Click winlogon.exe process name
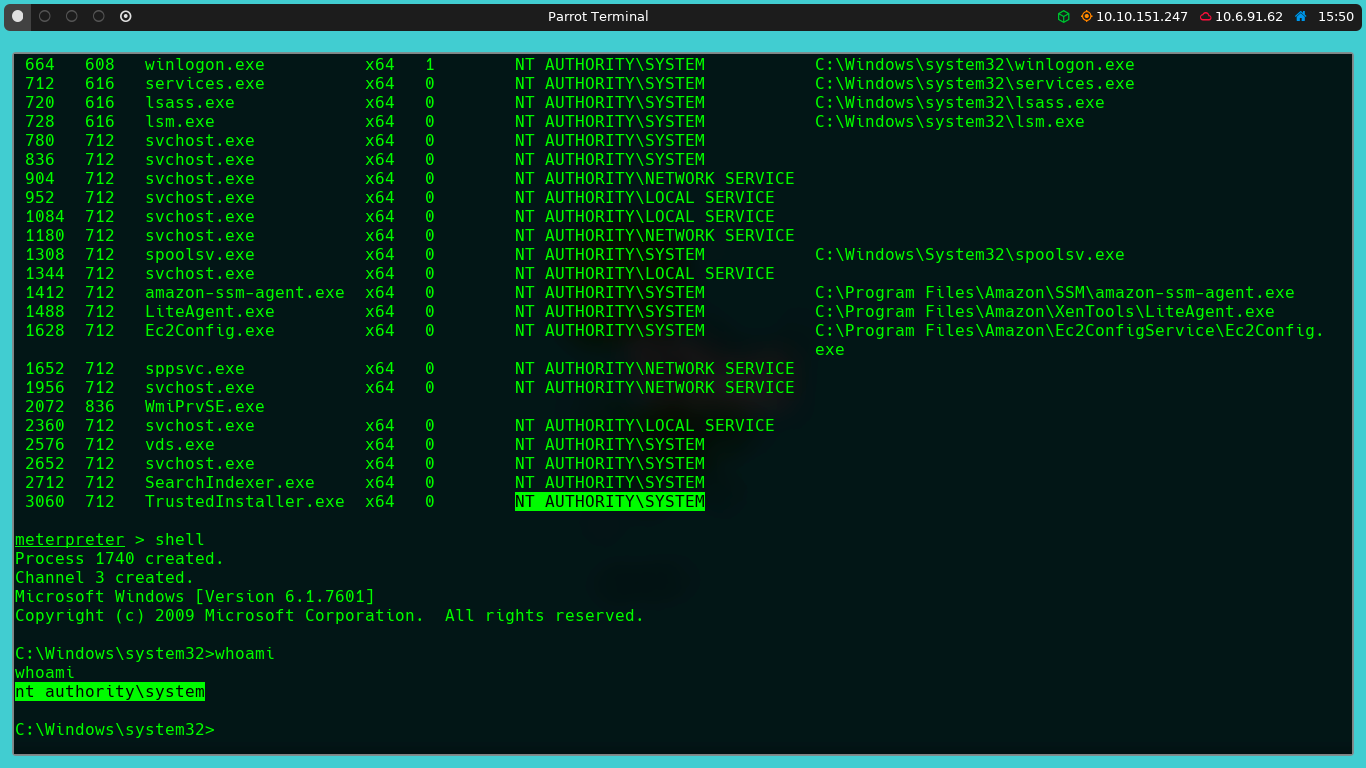 pyautogui.click(x=205, y=65)
